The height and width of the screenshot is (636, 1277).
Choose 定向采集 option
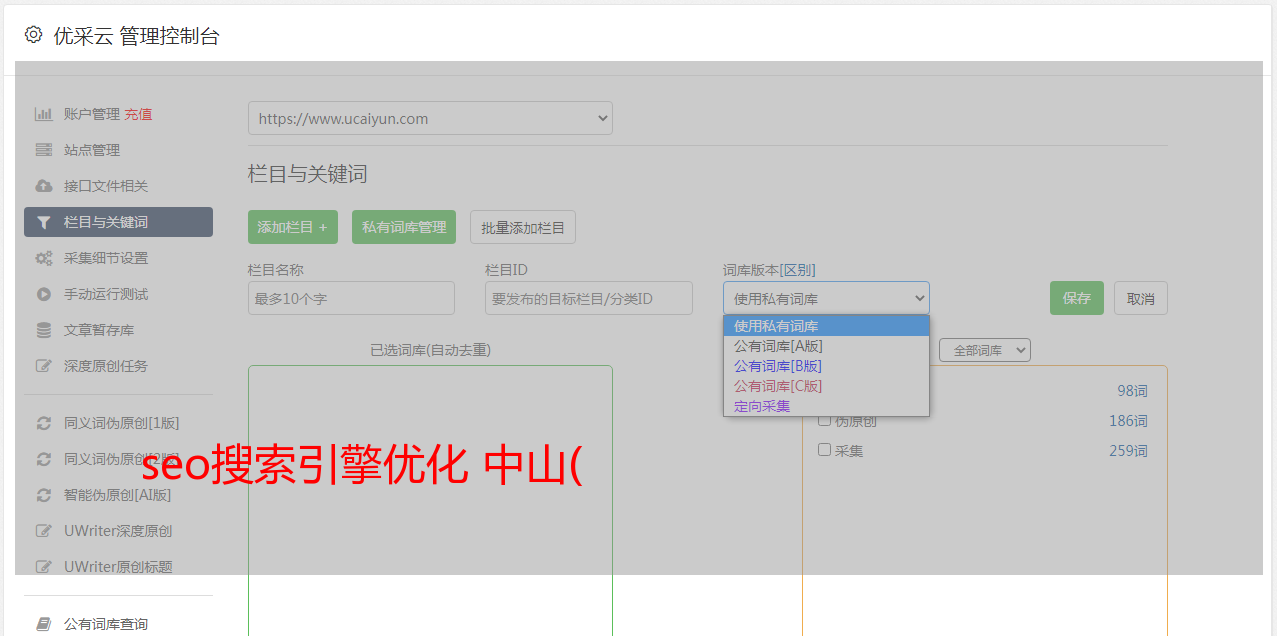point(826,406)
